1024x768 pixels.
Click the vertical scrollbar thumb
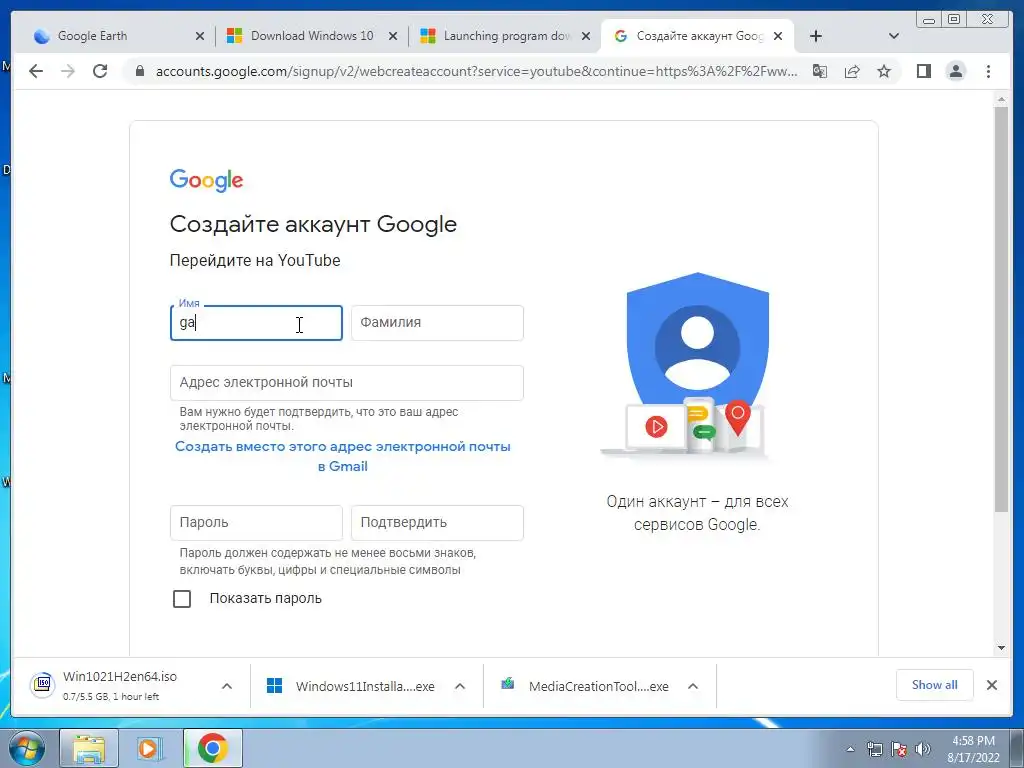pos(1001,310)
